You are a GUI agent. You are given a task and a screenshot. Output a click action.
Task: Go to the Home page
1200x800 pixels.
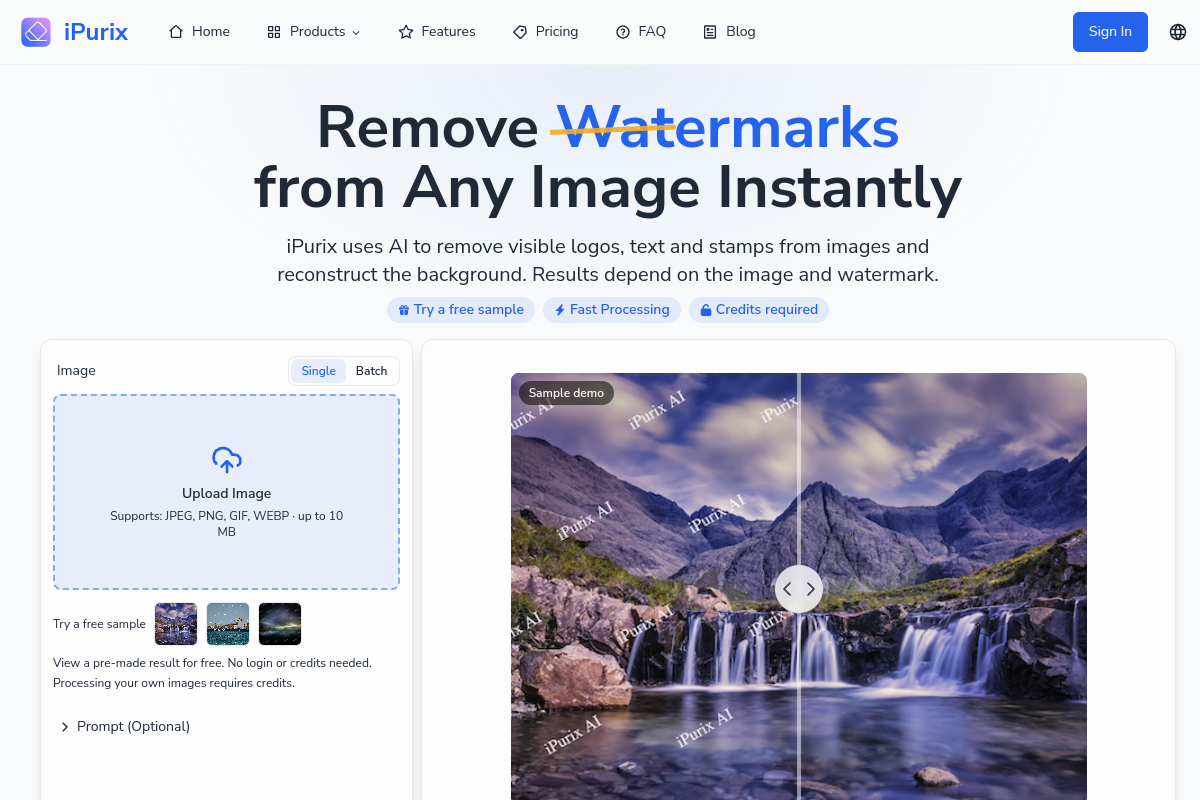coord(200,32)
